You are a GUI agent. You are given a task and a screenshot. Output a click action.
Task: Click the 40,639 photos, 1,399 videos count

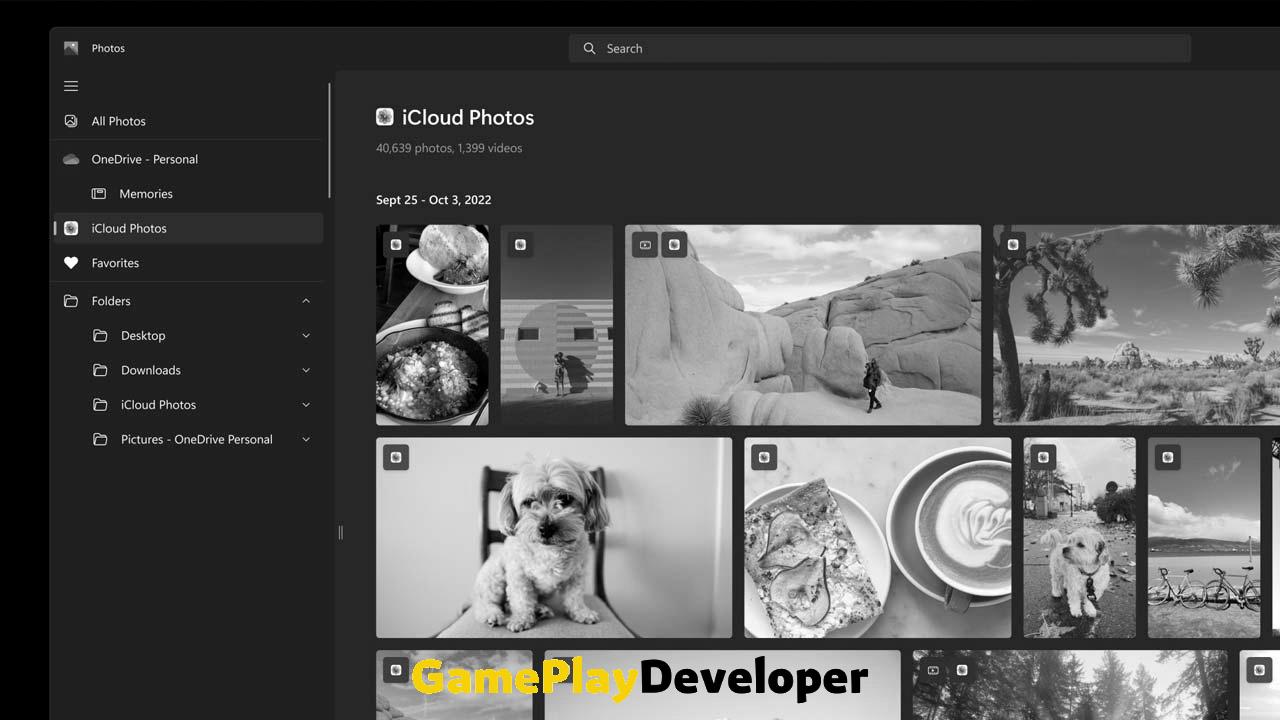point(449,148)
